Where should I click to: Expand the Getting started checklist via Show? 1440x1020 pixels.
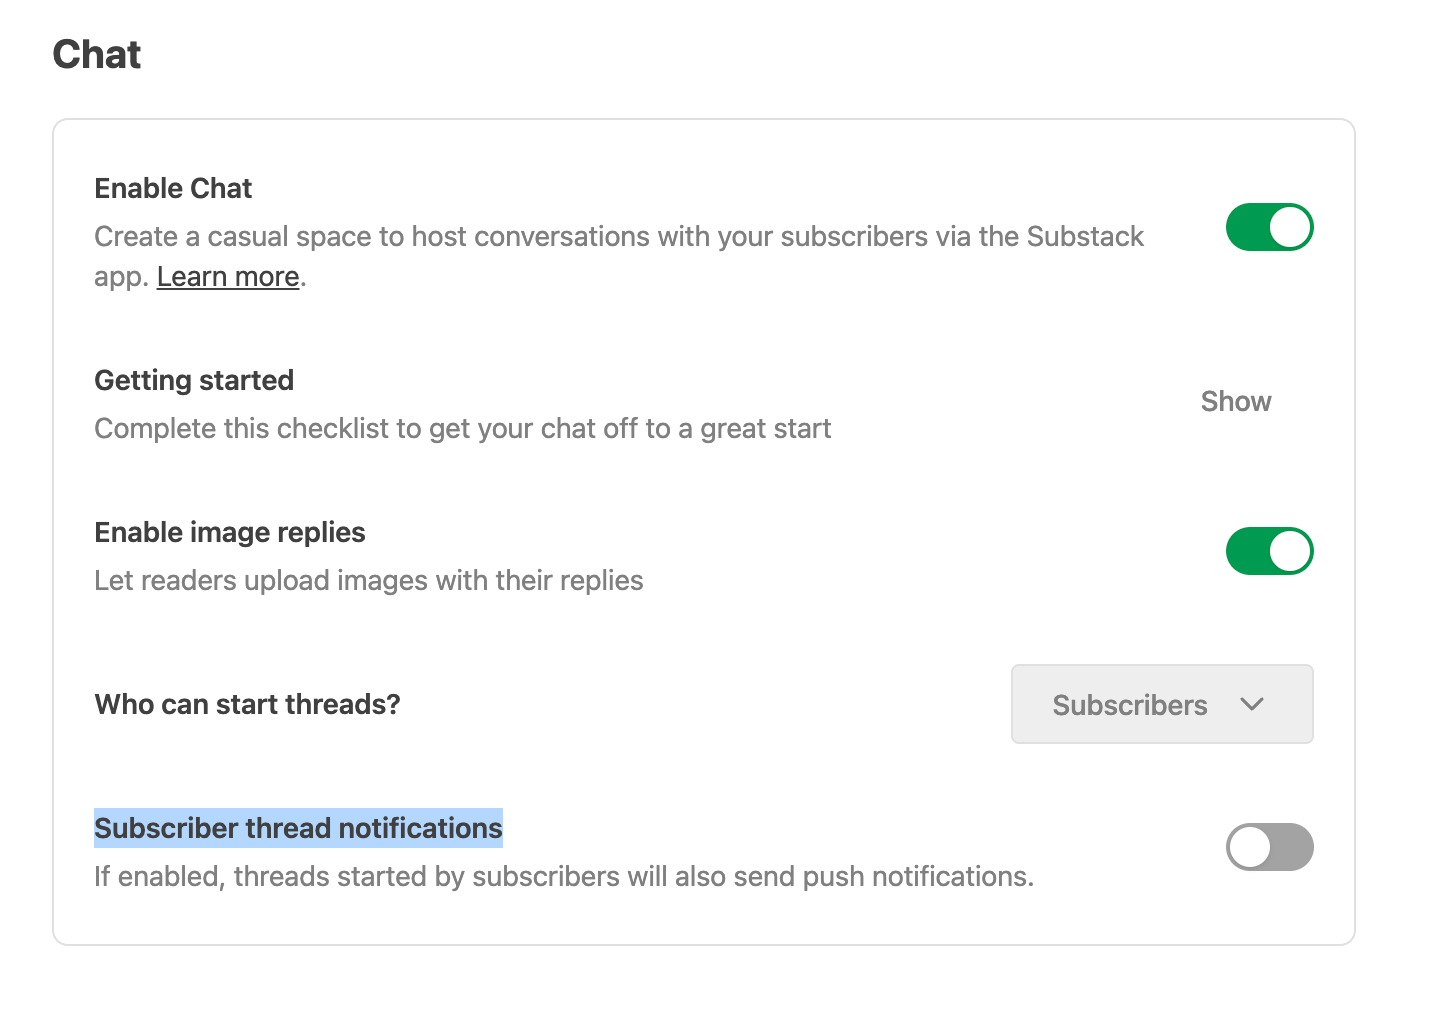click(1235, 401)
